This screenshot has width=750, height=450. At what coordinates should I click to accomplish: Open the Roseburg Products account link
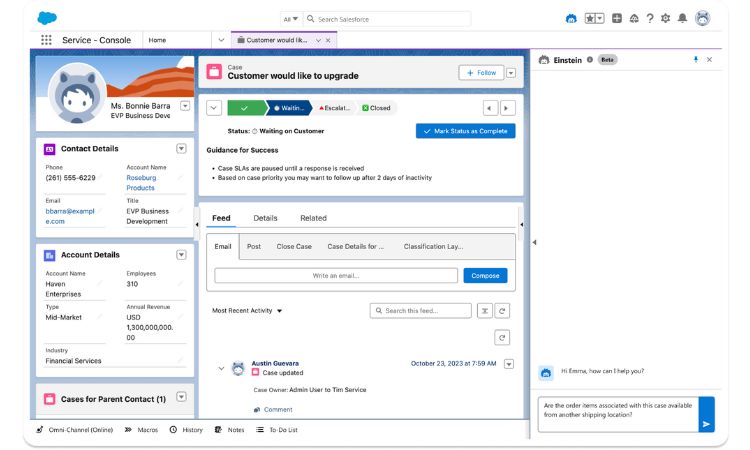click(141, 183)
